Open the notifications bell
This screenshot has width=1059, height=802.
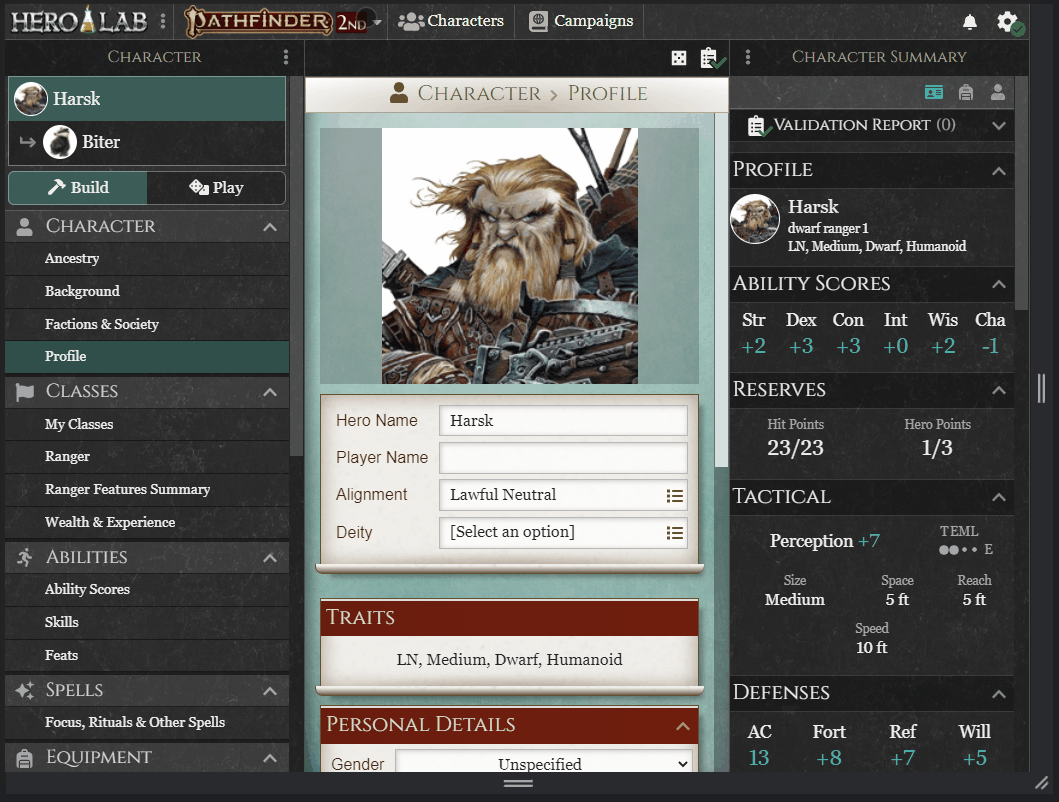pos(969,22)
